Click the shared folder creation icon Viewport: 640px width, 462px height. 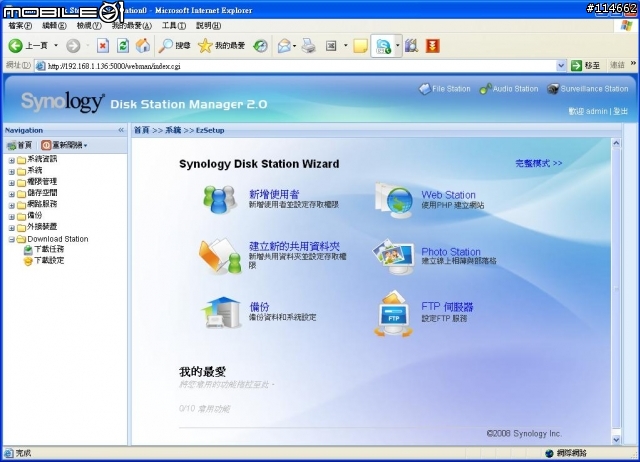(220, 256)
